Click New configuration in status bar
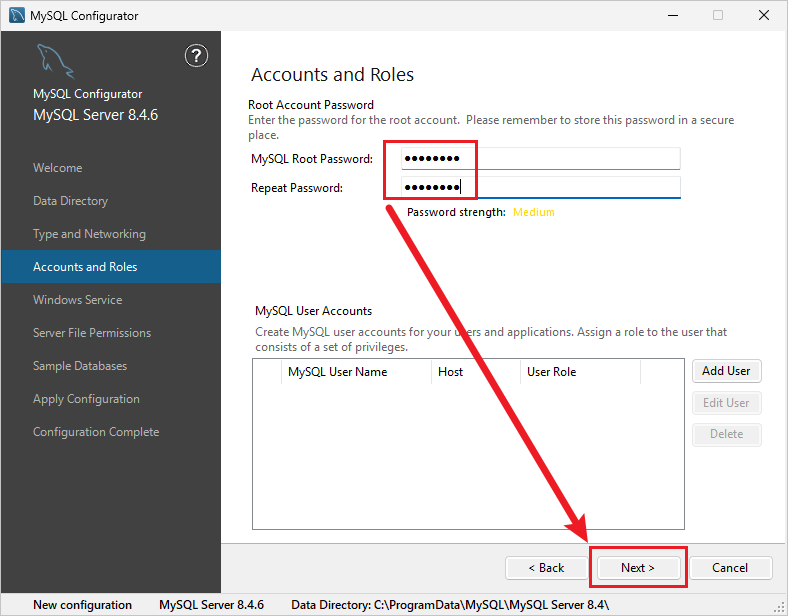 pyautogui.click(x=82, y=605)
